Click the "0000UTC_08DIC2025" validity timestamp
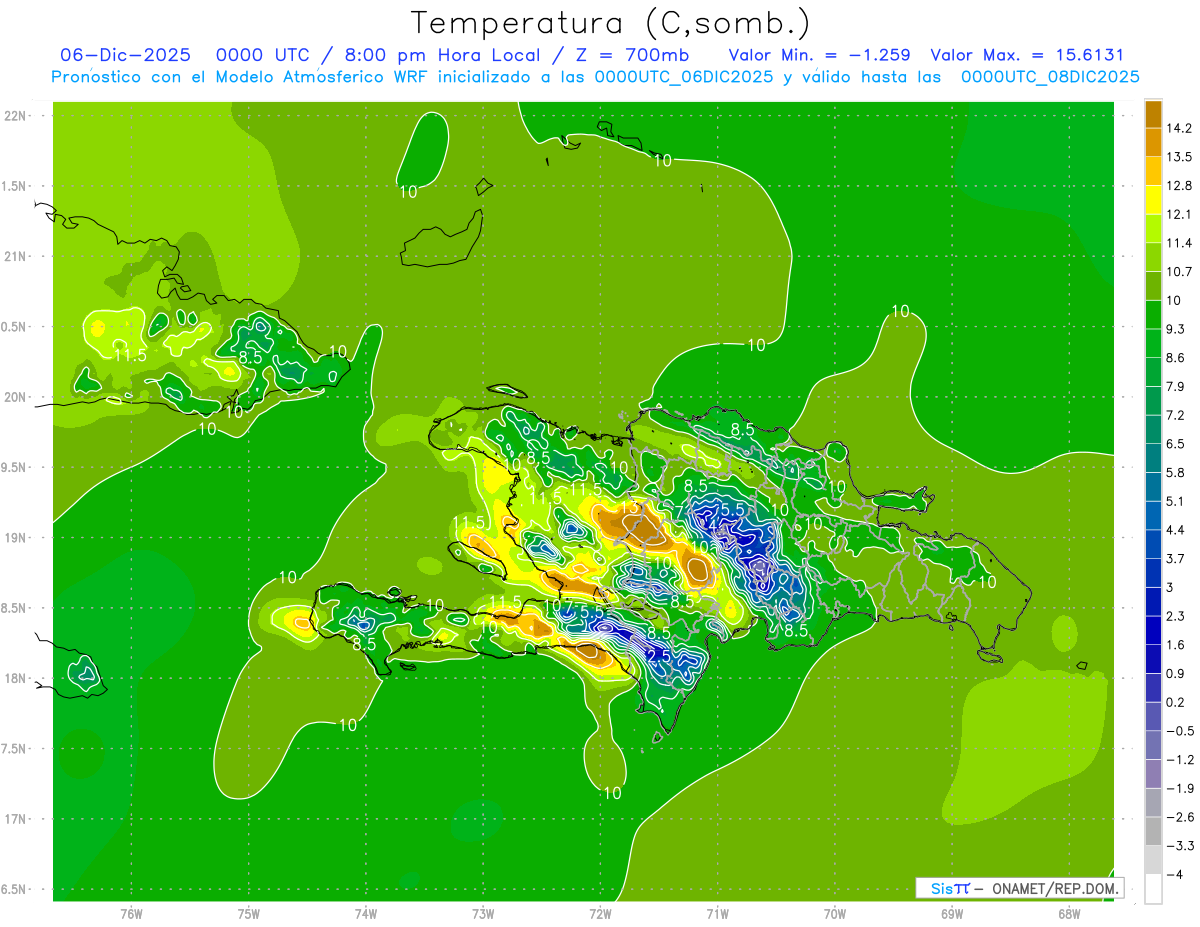The image size is (1200, 927). pos(1050,76)
